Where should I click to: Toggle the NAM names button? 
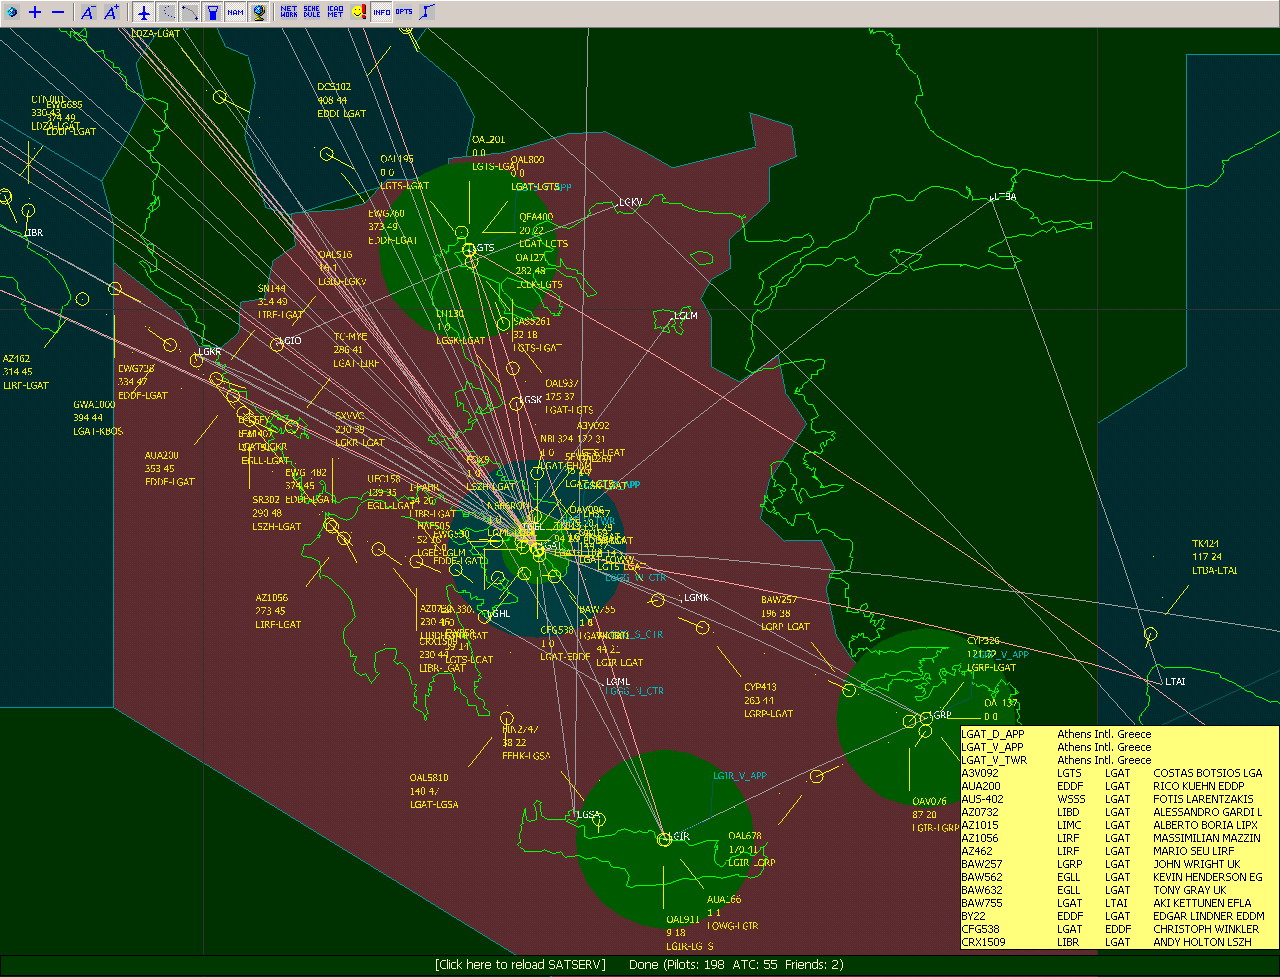point(235,13)
